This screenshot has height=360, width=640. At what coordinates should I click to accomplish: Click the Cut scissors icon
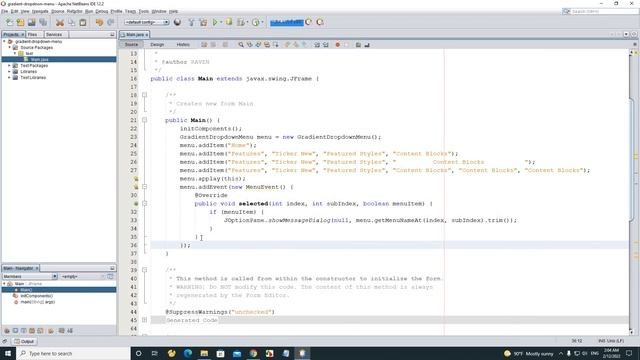pos(60,22)
